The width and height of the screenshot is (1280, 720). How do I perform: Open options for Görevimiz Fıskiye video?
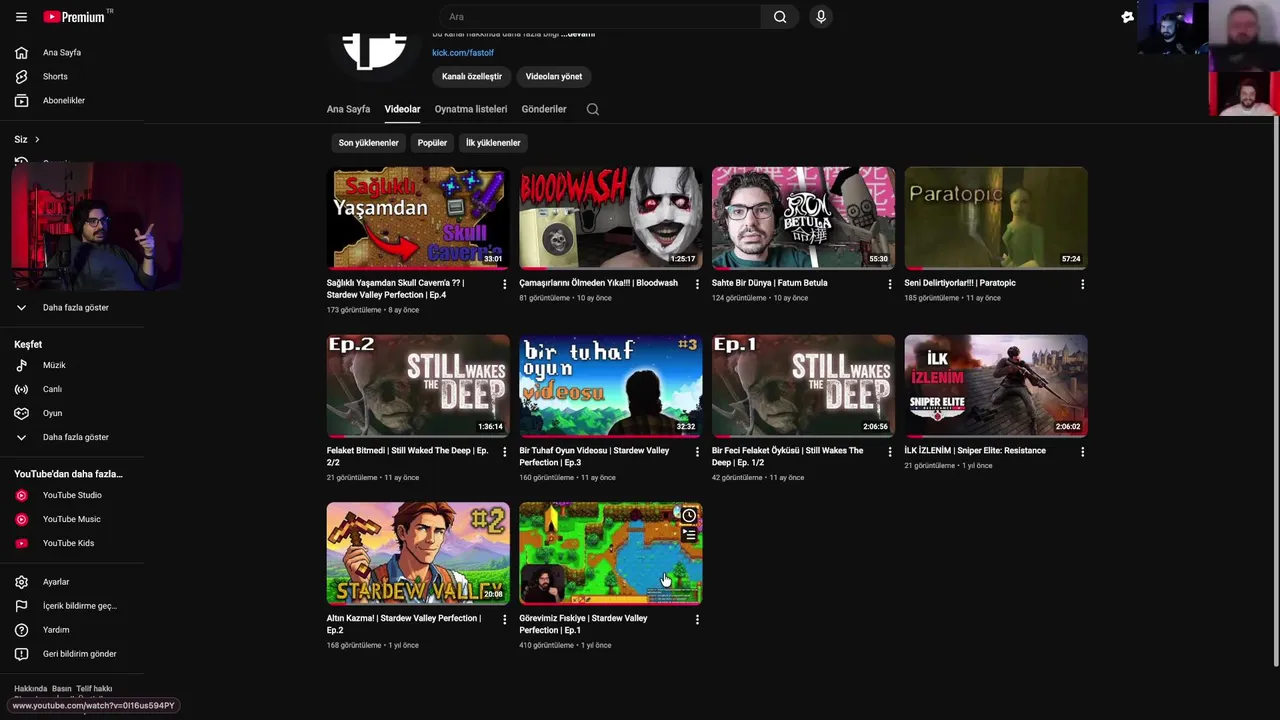click(x=697, y=620)
